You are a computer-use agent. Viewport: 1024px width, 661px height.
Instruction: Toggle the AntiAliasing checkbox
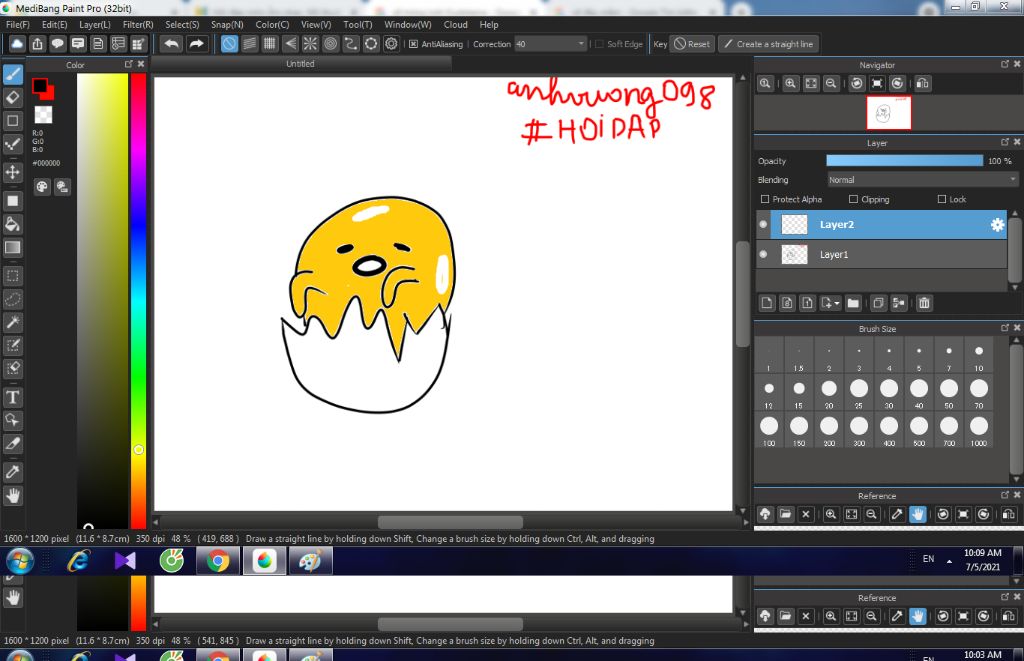[x=413, y=44]
